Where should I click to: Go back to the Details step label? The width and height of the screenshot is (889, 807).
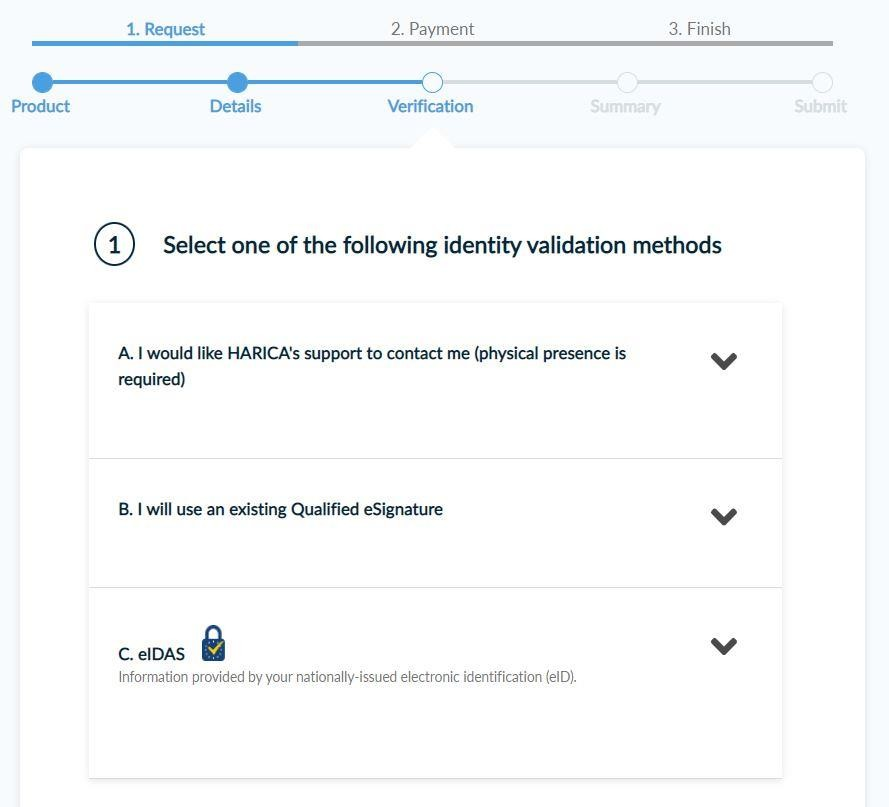(x=236, y=106)
